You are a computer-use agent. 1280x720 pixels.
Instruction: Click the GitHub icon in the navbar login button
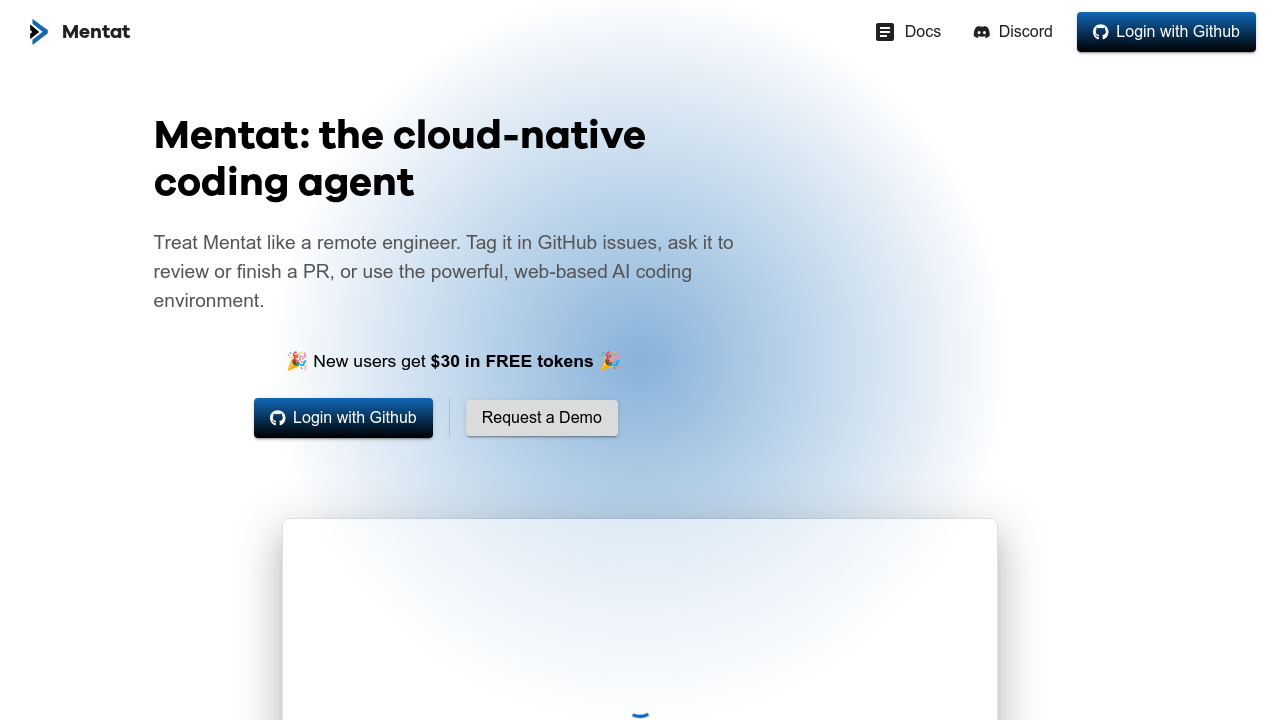click(x=1100, y=31)
